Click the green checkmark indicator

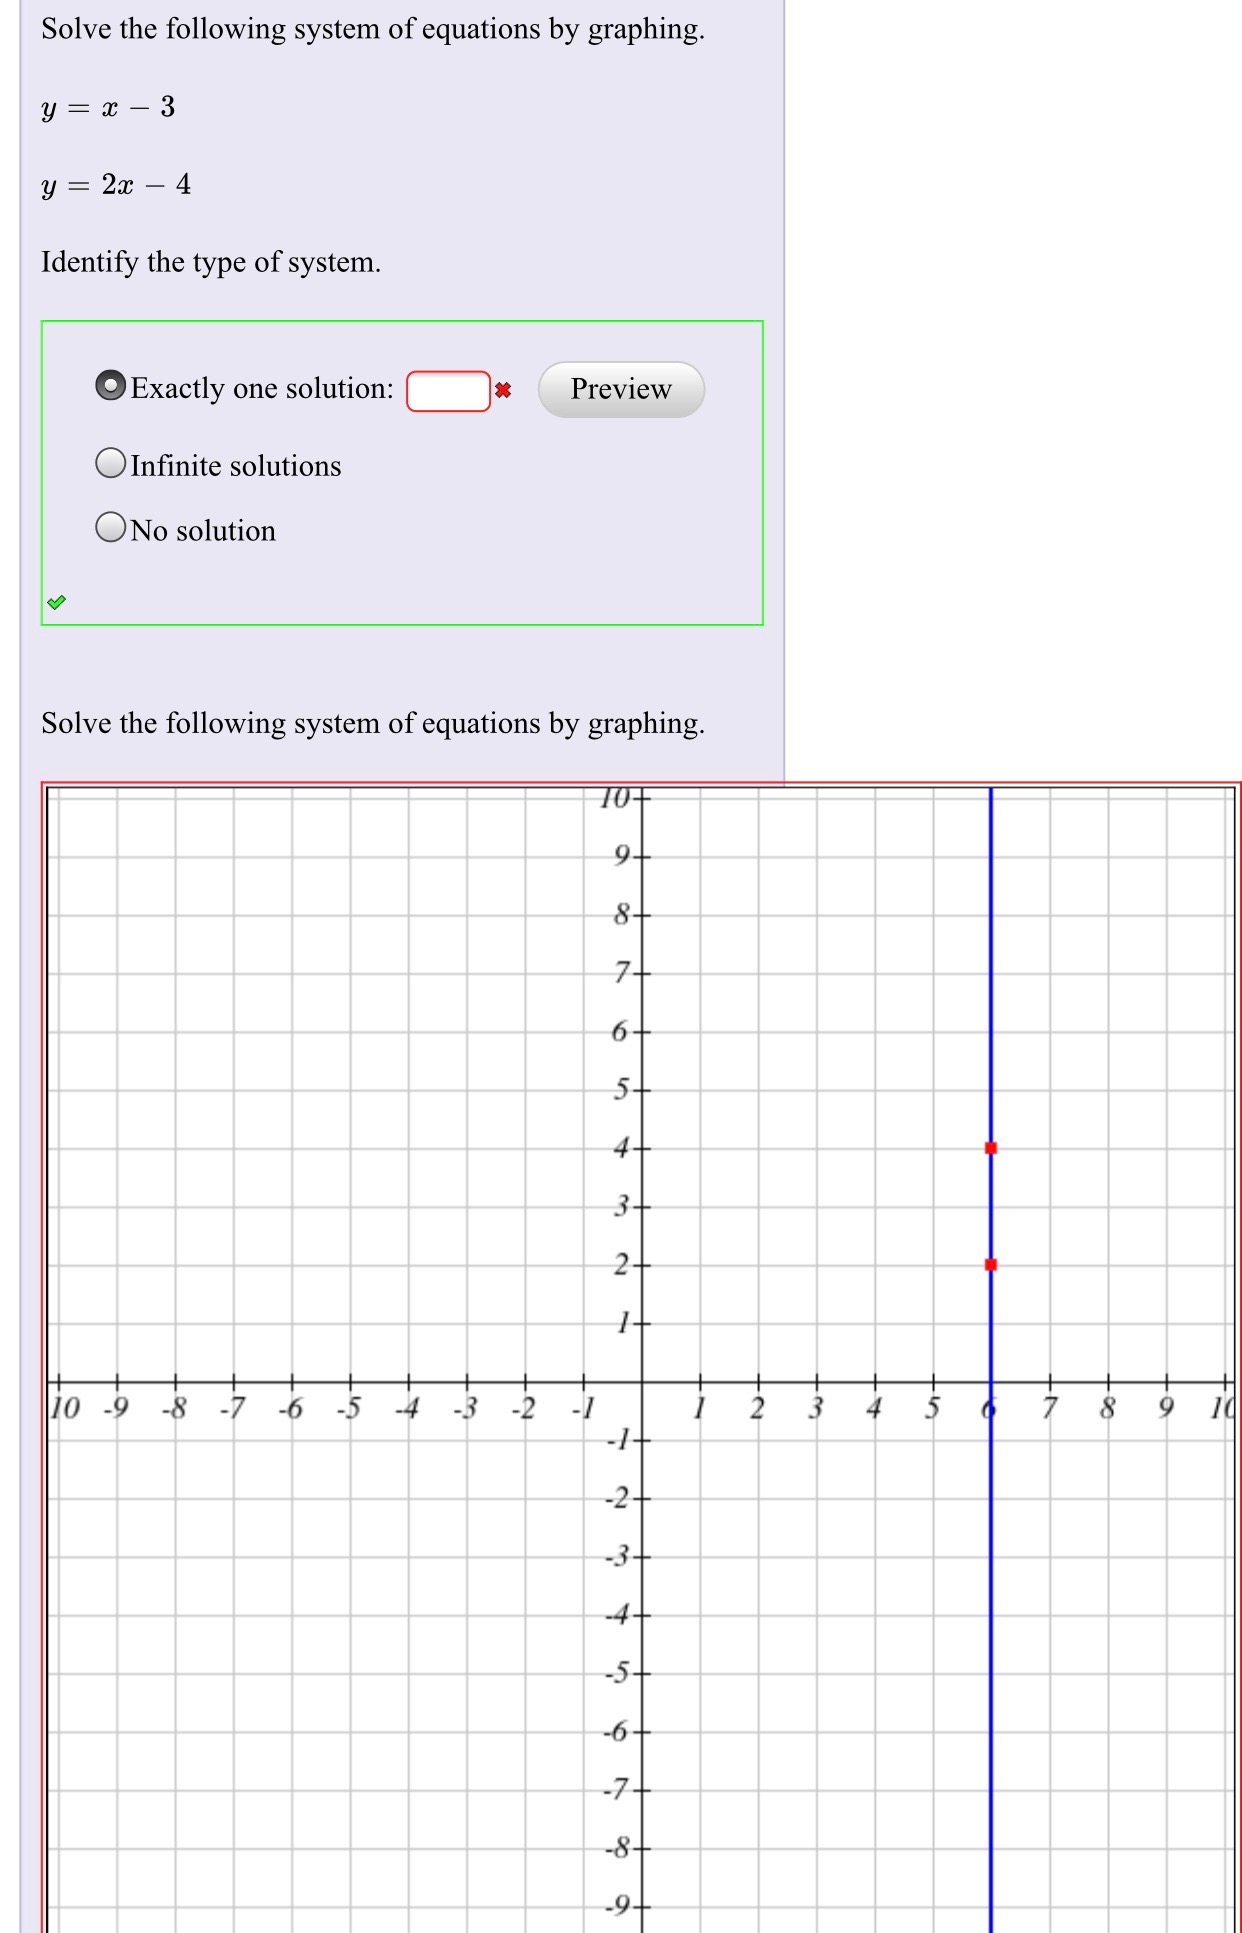(57, 601)
